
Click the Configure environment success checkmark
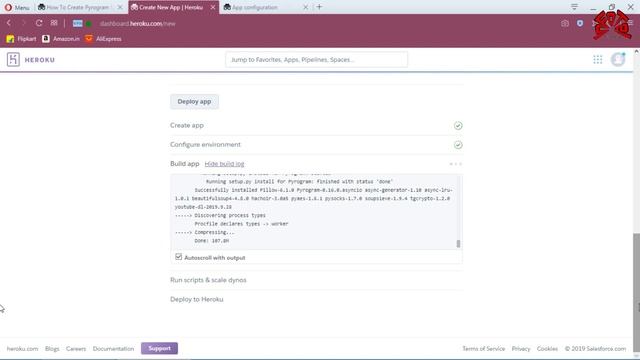pos(458,145)
